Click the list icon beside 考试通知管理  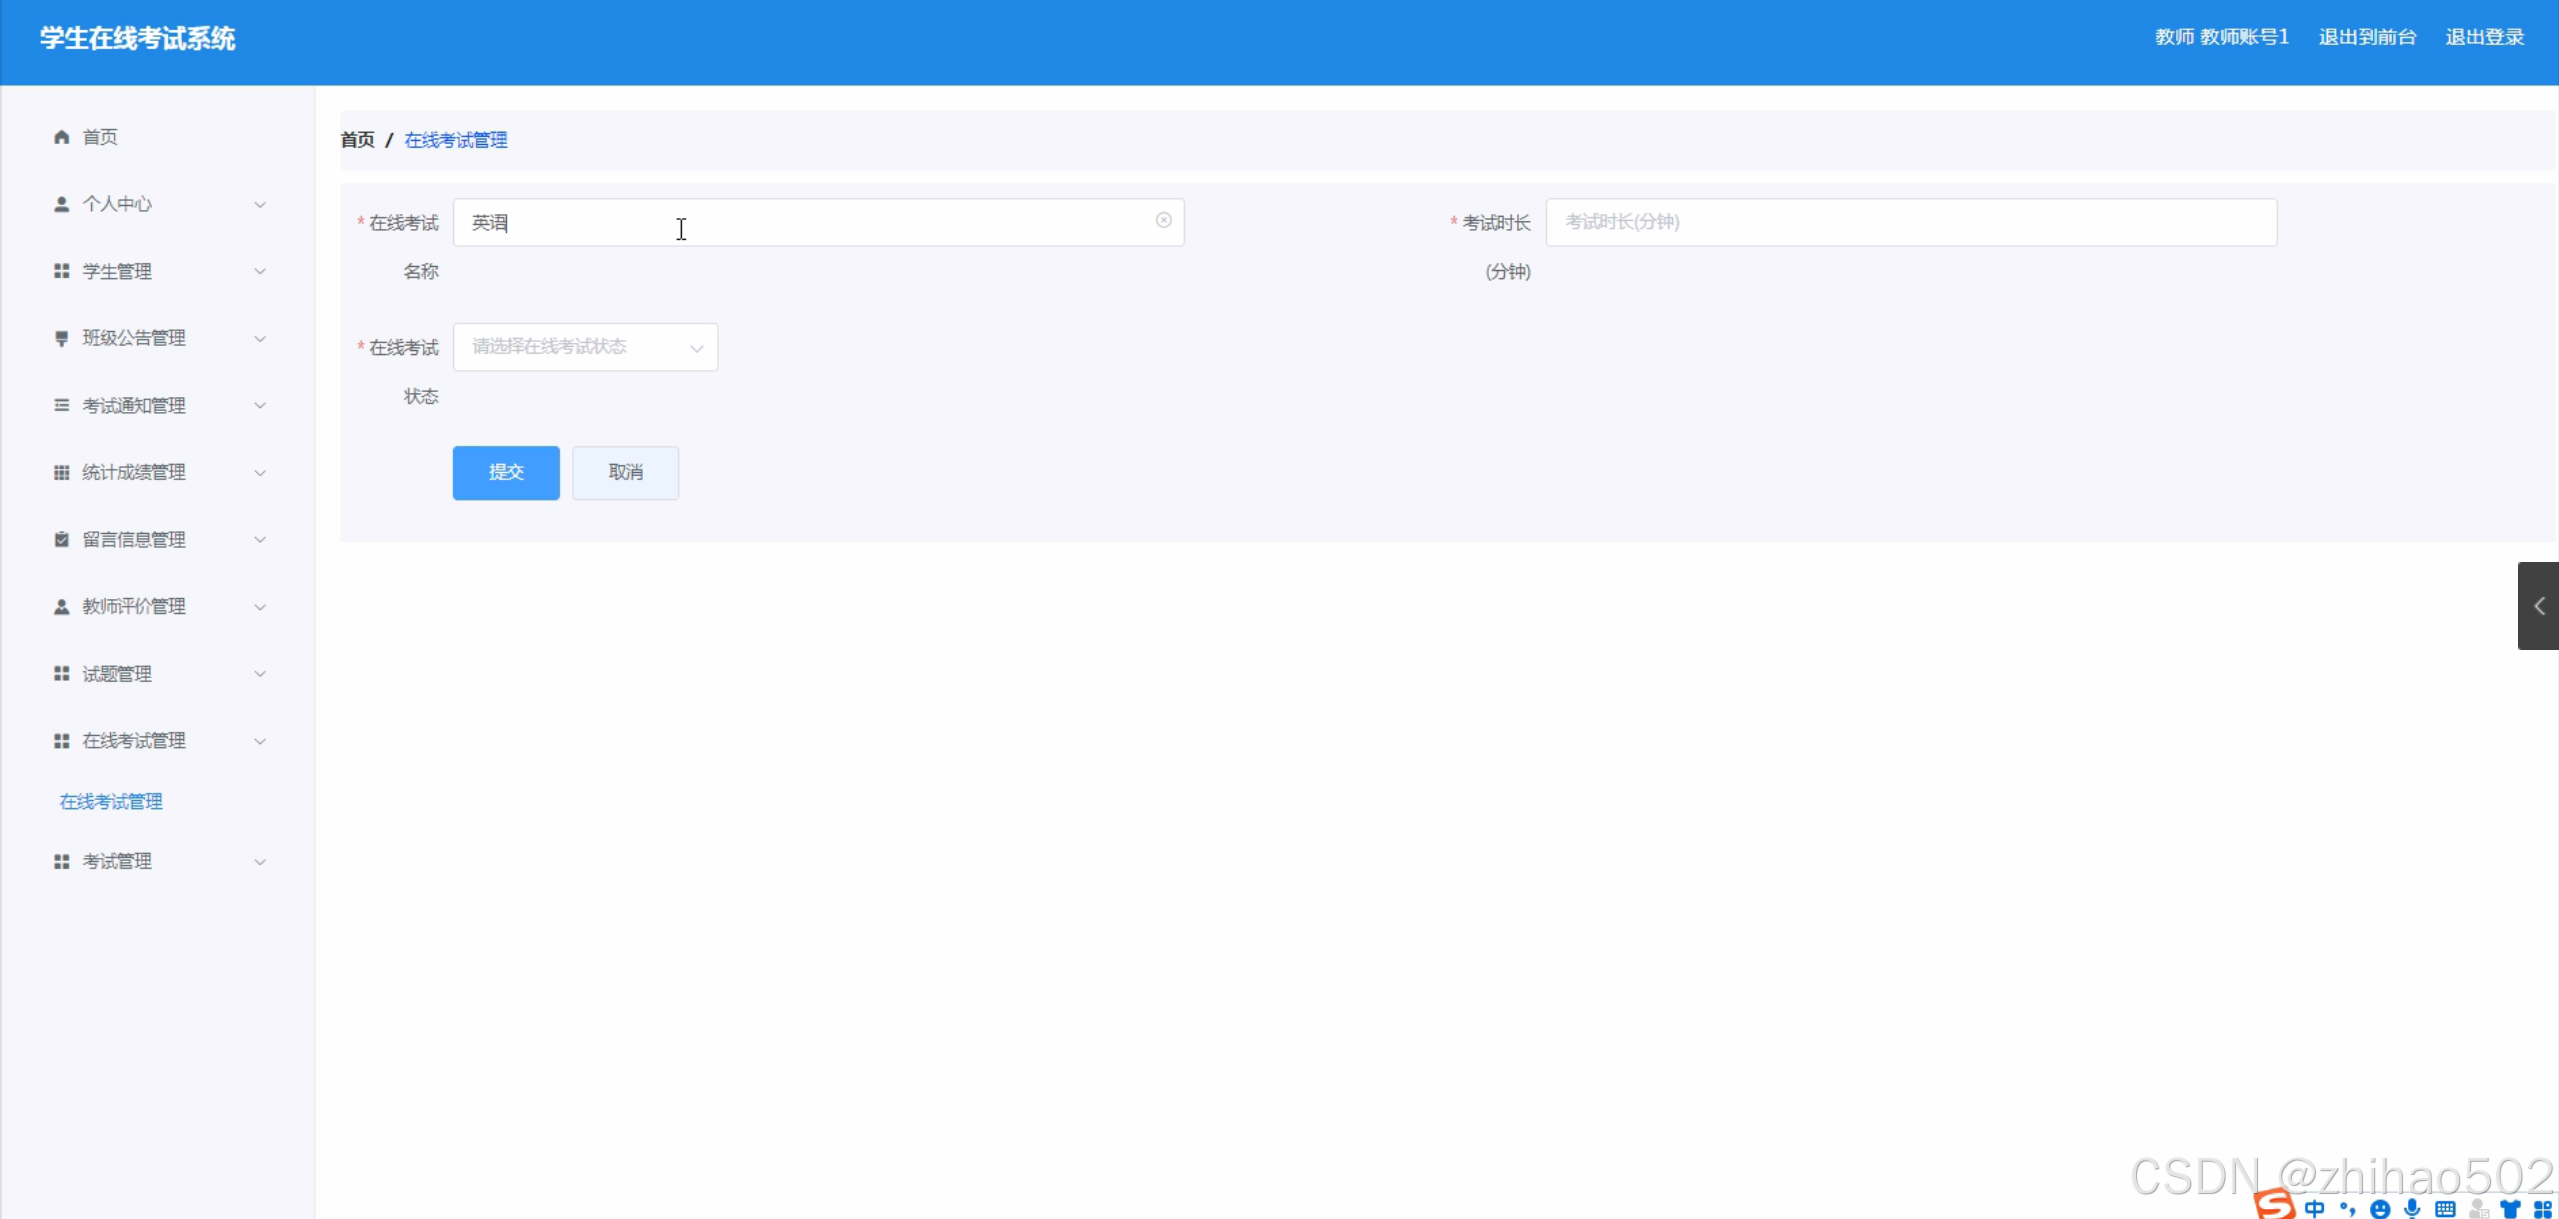pos(61,405)
